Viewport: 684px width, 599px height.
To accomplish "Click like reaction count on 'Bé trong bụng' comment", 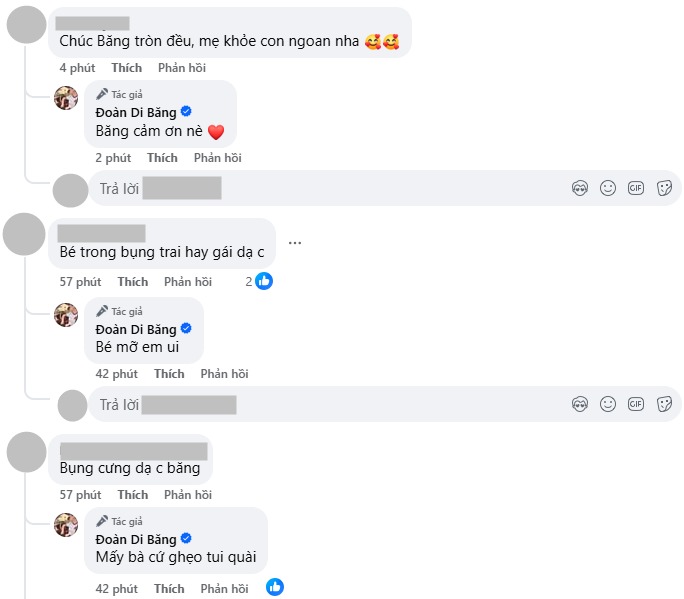I will coord(259,282).
